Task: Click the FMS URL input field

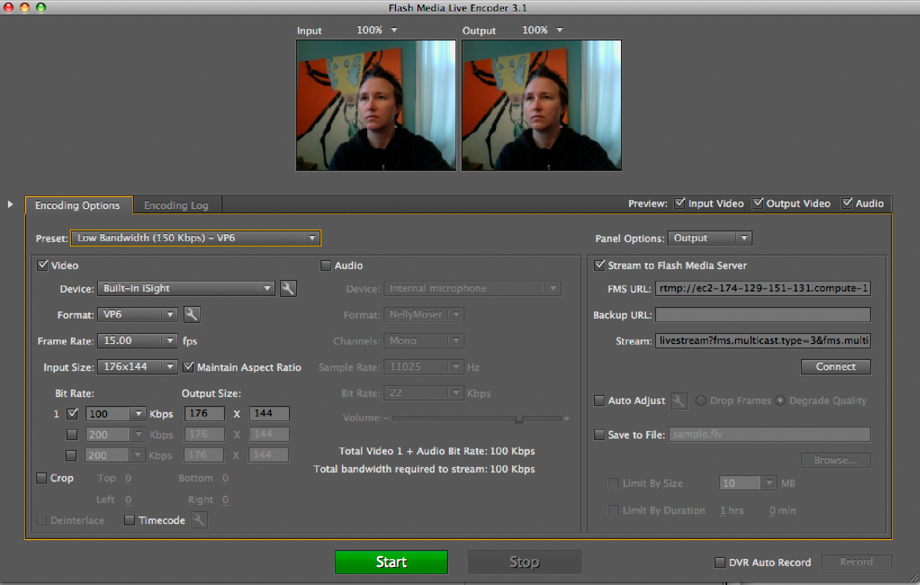Action: coord(763,288)
